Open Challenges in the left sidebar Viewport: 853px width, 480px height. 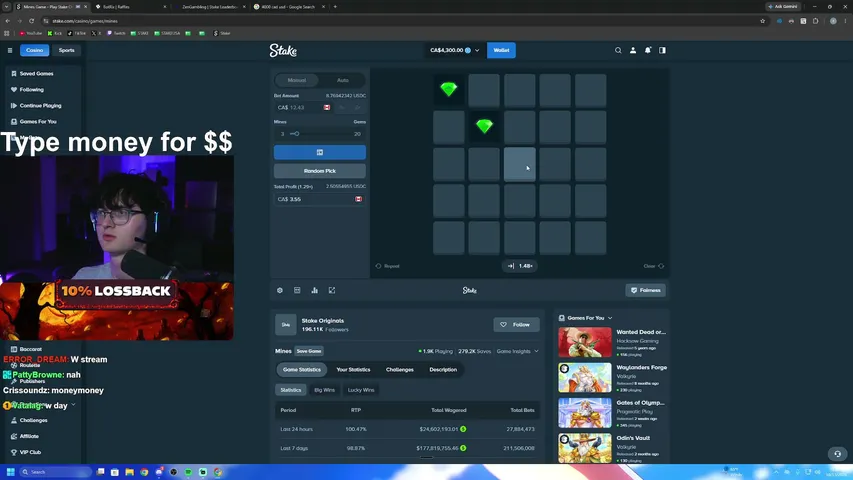click(33, 420)
